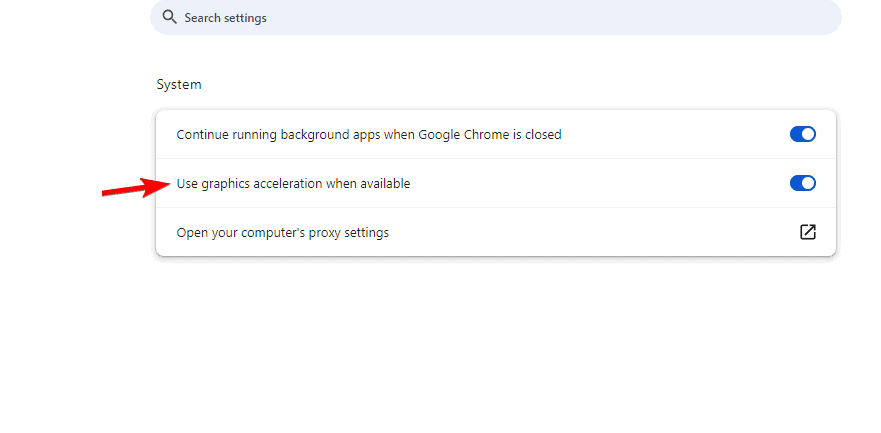Click the magnifying glass search icon
This screenshot has width=881, height=433.
pos(169,18)
